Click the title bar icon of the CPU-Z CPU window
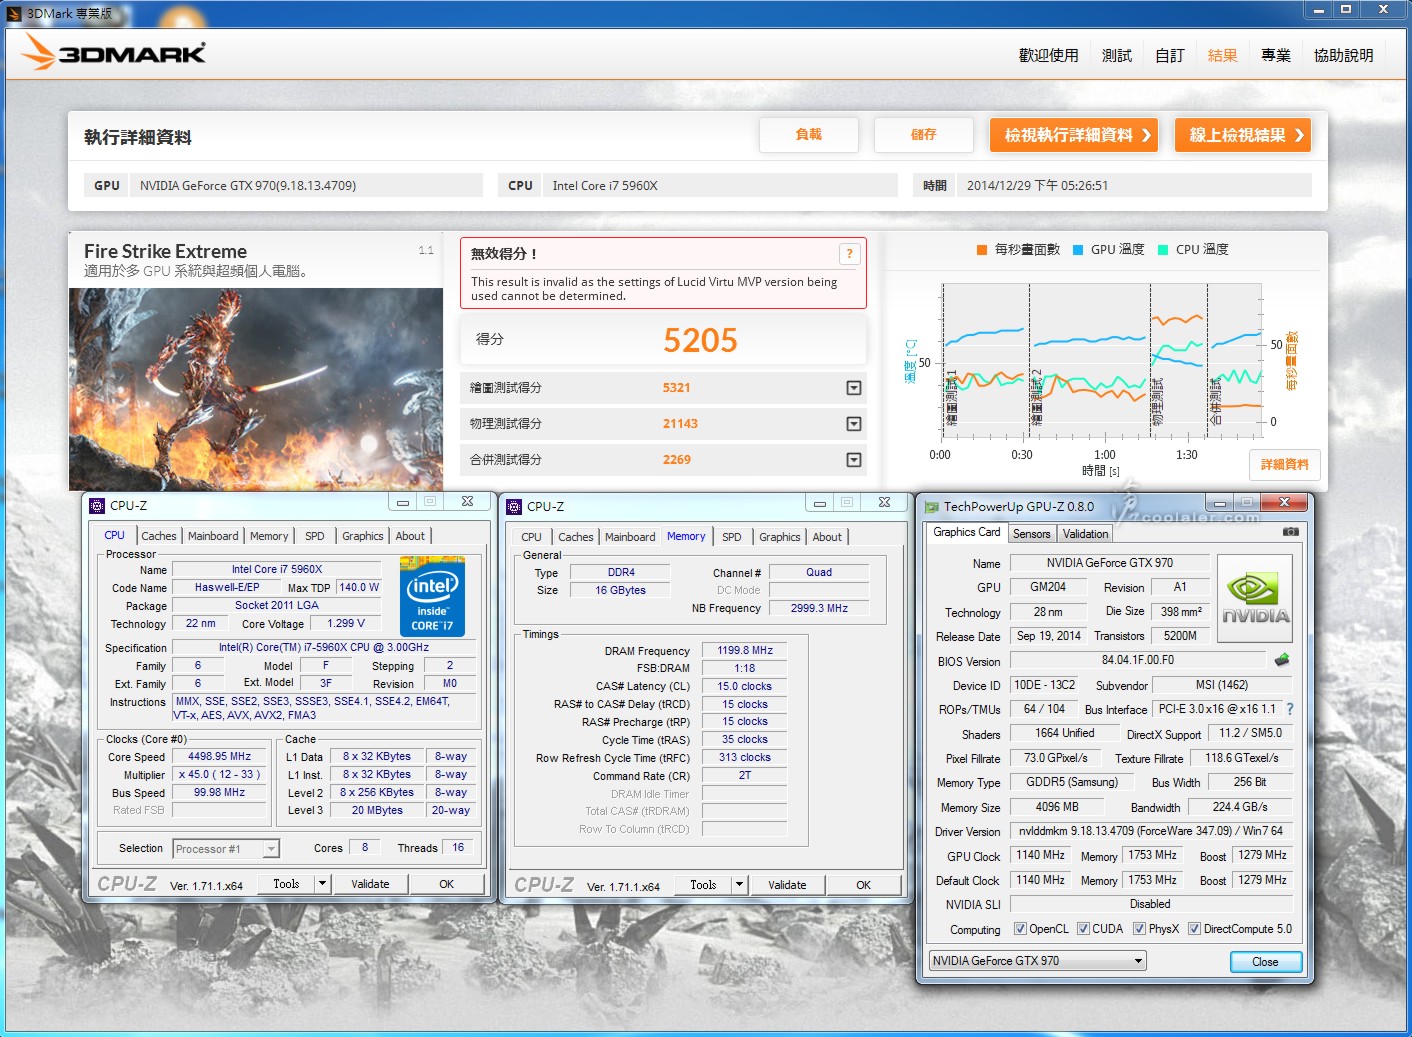1412x1037 pixels. [x=97, y=506]
